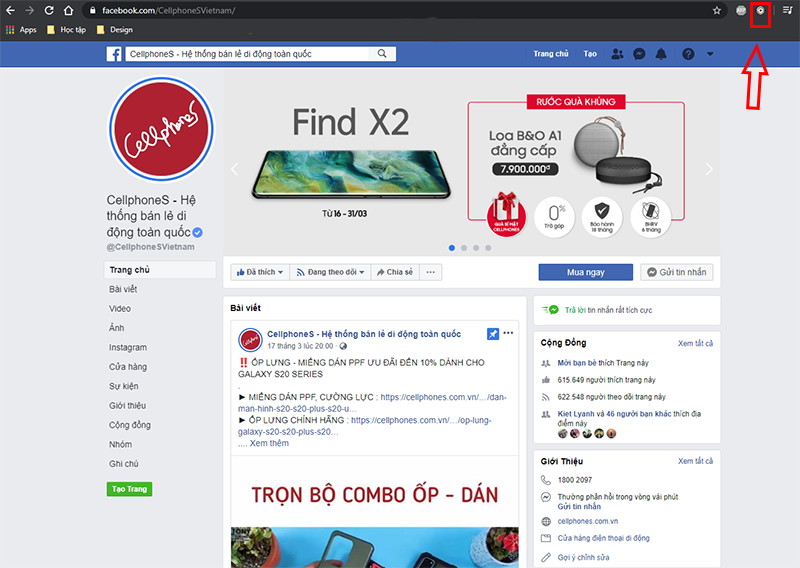The width and height of the screenshot is (800, 568).
Task: Open notifications bell icon
Action: [661, 54]
